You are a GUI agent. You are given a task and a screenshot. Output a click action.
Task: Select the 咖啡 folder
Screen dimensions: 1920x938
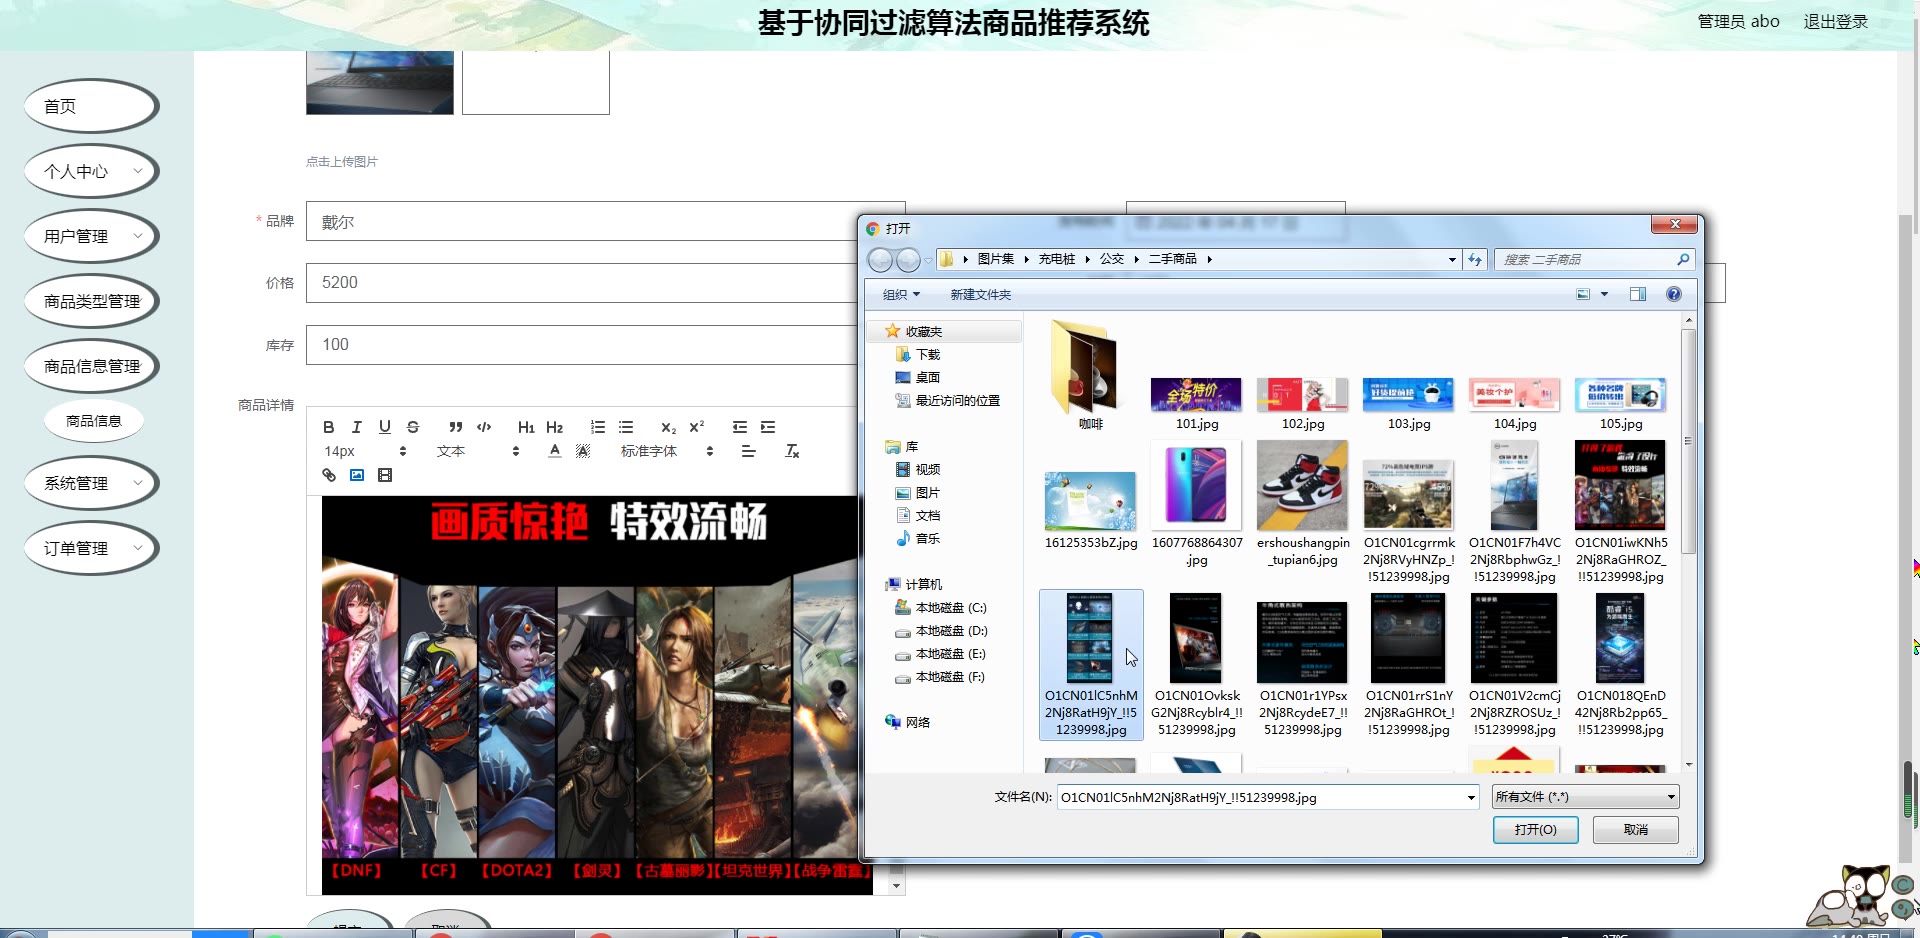[x=1090, y=375]
